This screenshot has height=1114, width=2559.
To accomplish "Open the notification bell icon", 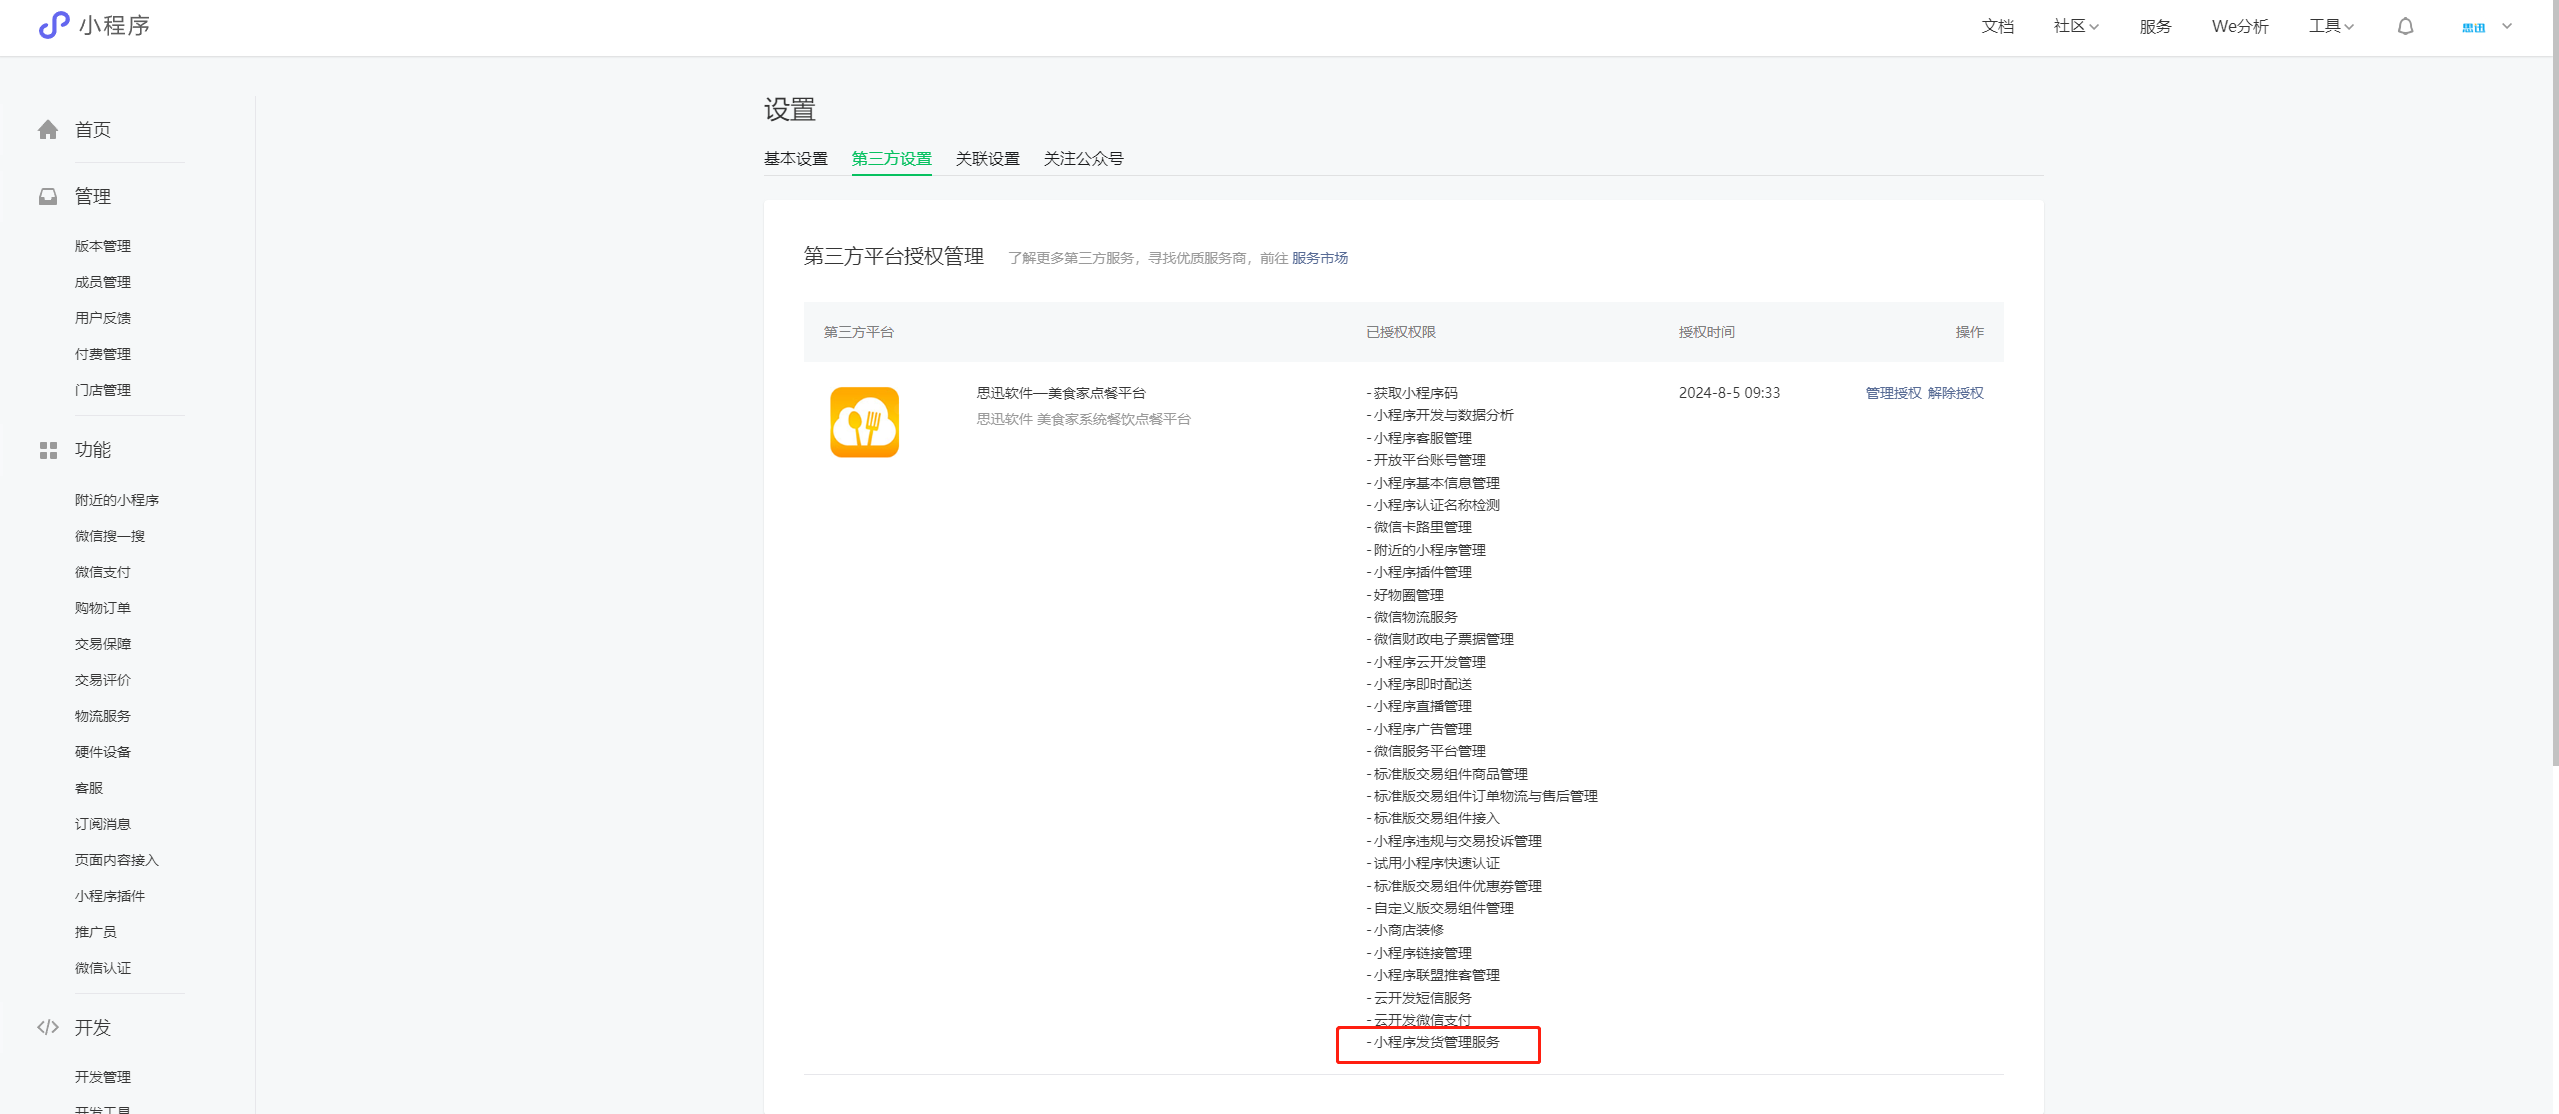I will 2405,27.
